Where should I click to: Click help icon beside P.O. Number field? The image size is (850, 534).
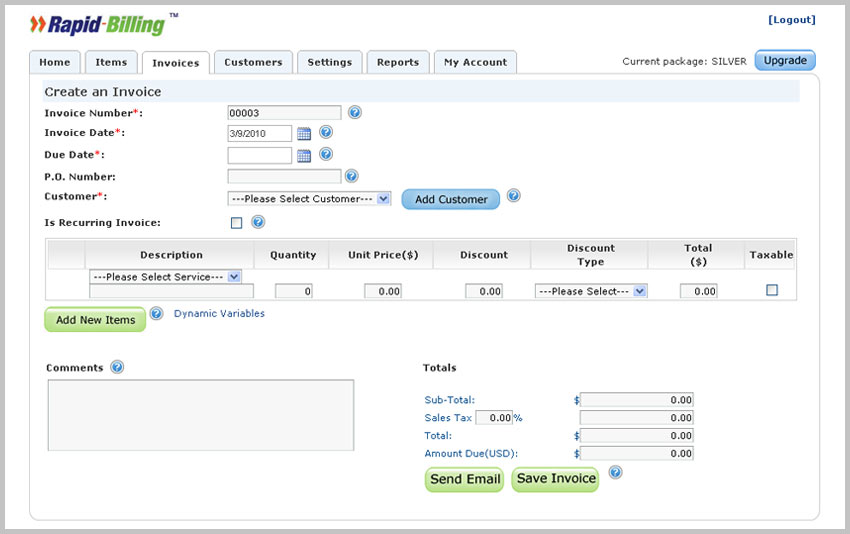point(351,176)
